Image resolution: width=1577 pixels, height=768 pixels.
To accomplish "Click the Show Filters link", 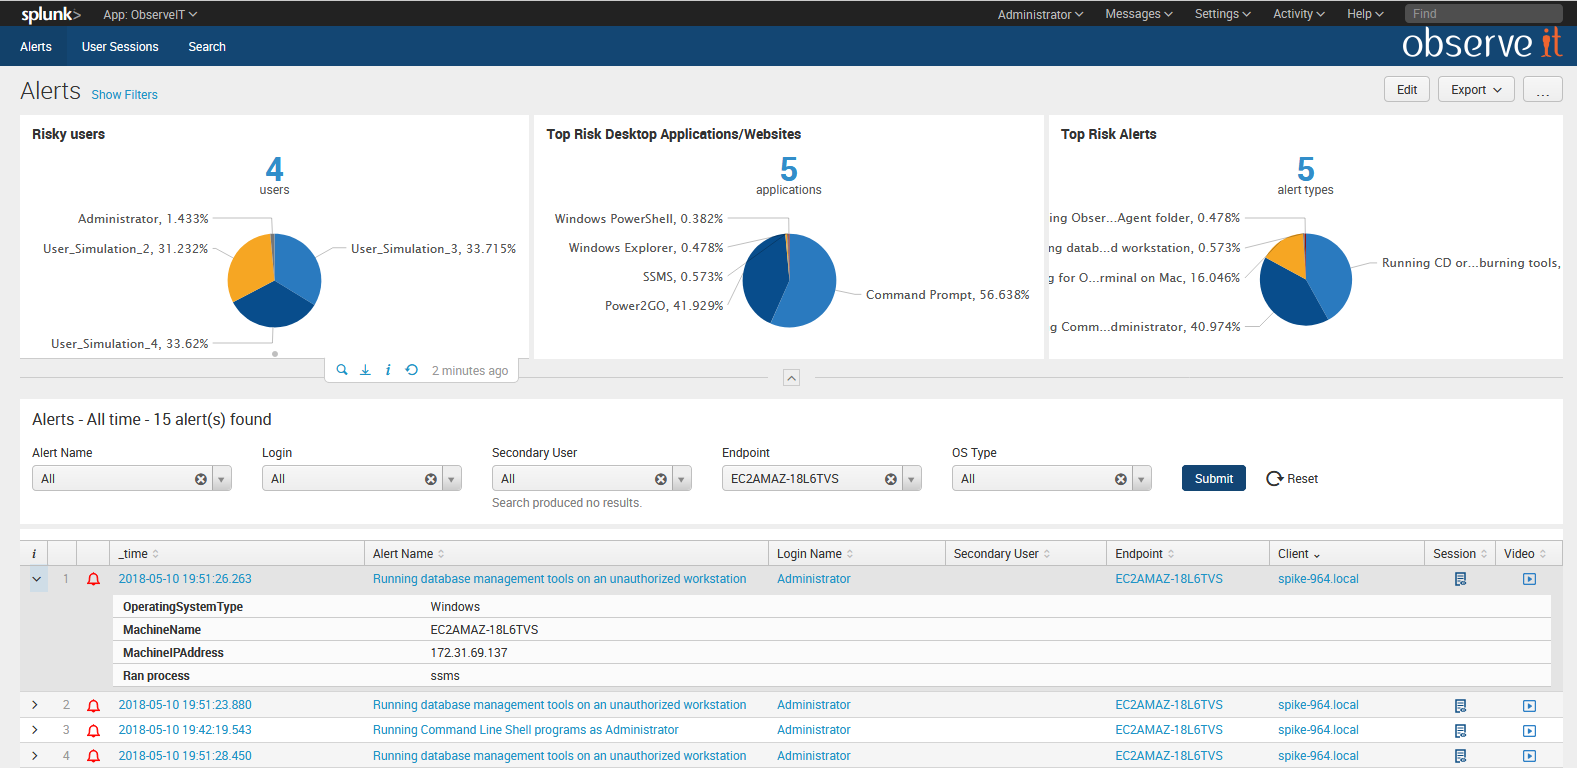I will [x=124, y=95].
